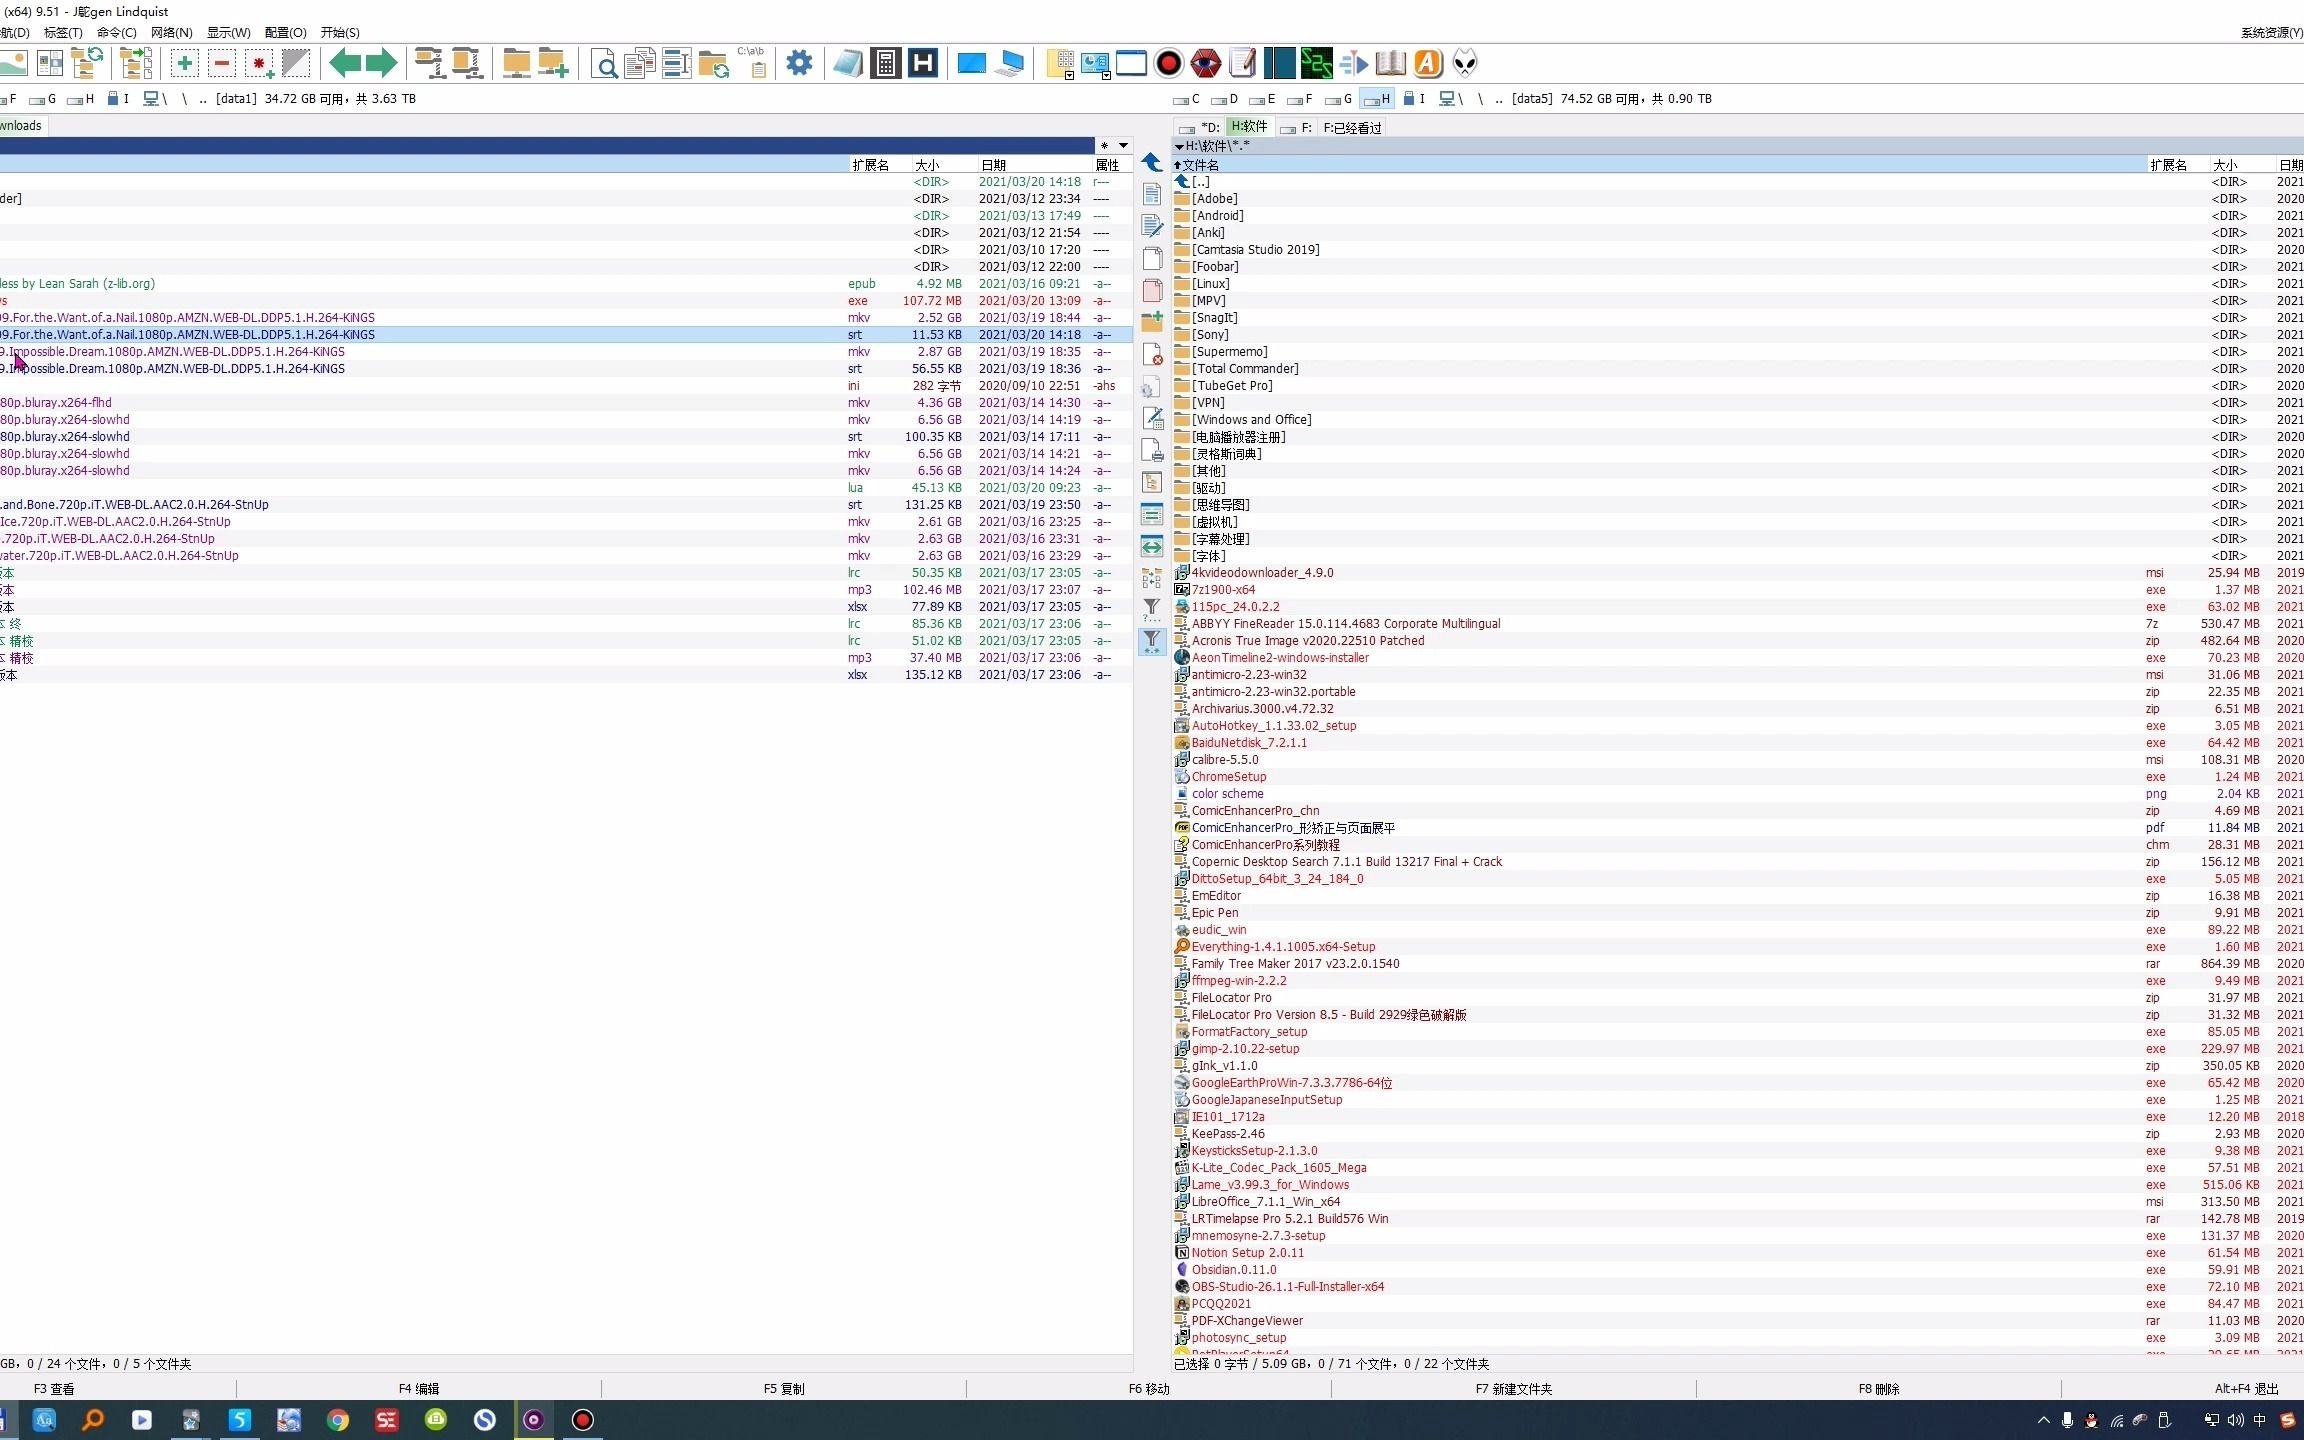This screenshot has width=2304, height=1440.
Task: Click the print file icon in vertical bar
Action: click(1152, 450)
